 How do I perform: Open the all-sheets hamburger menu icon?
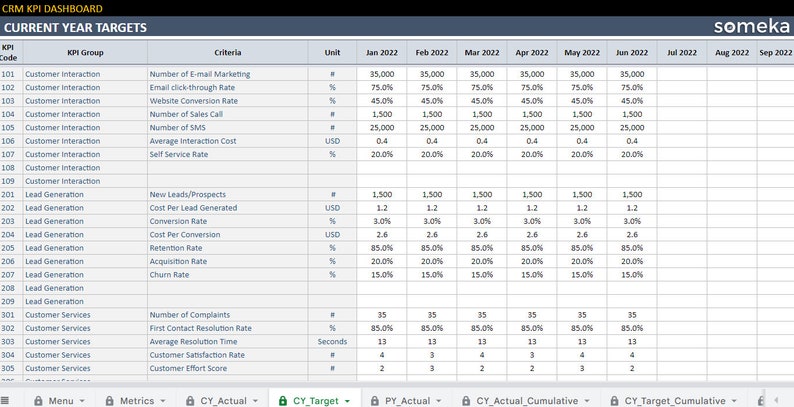(x=5, y=400)
